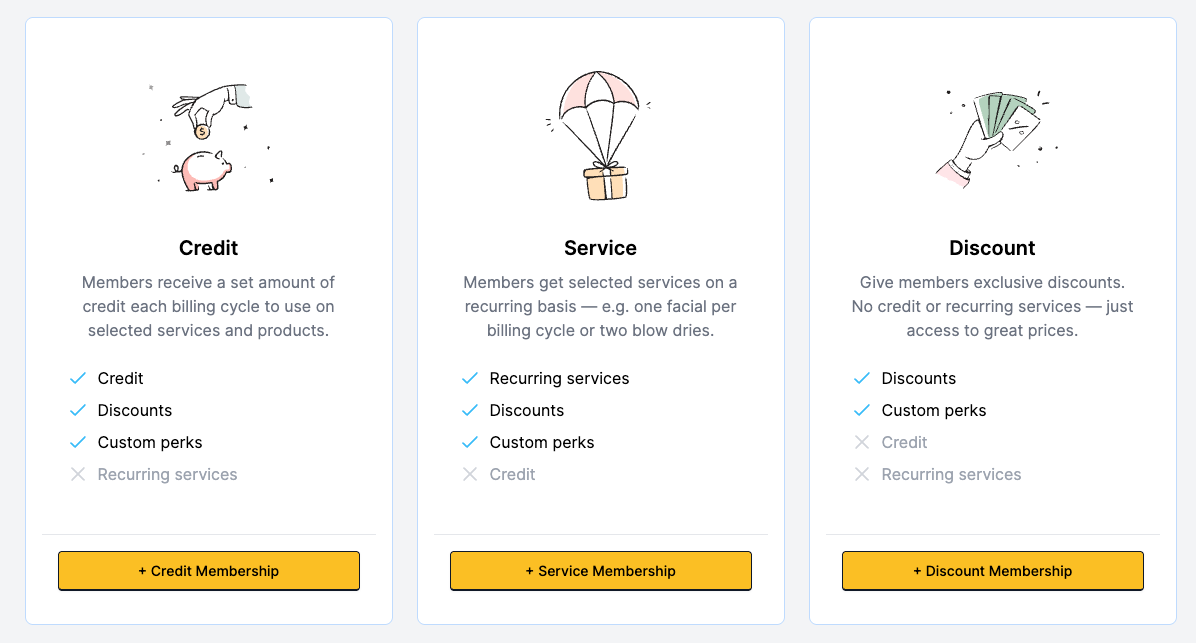Click the X icon beside Credit in Discount card

[x=862, y=442]
